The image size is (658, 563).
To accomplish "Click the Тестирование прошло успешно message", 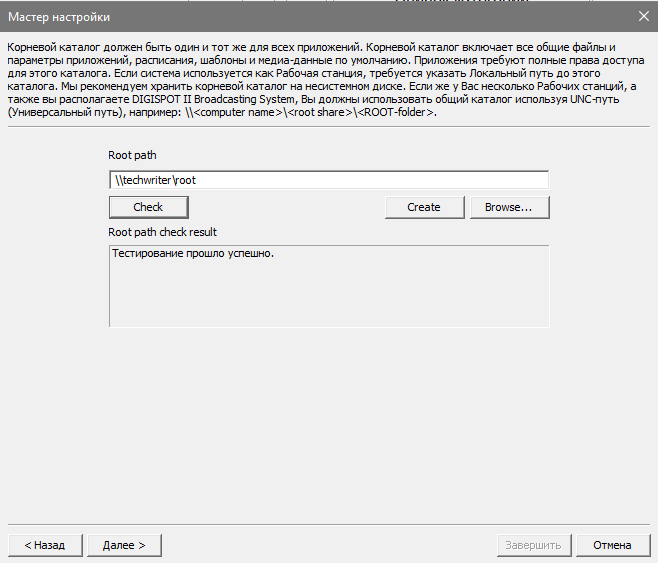I will pos(193,254).
